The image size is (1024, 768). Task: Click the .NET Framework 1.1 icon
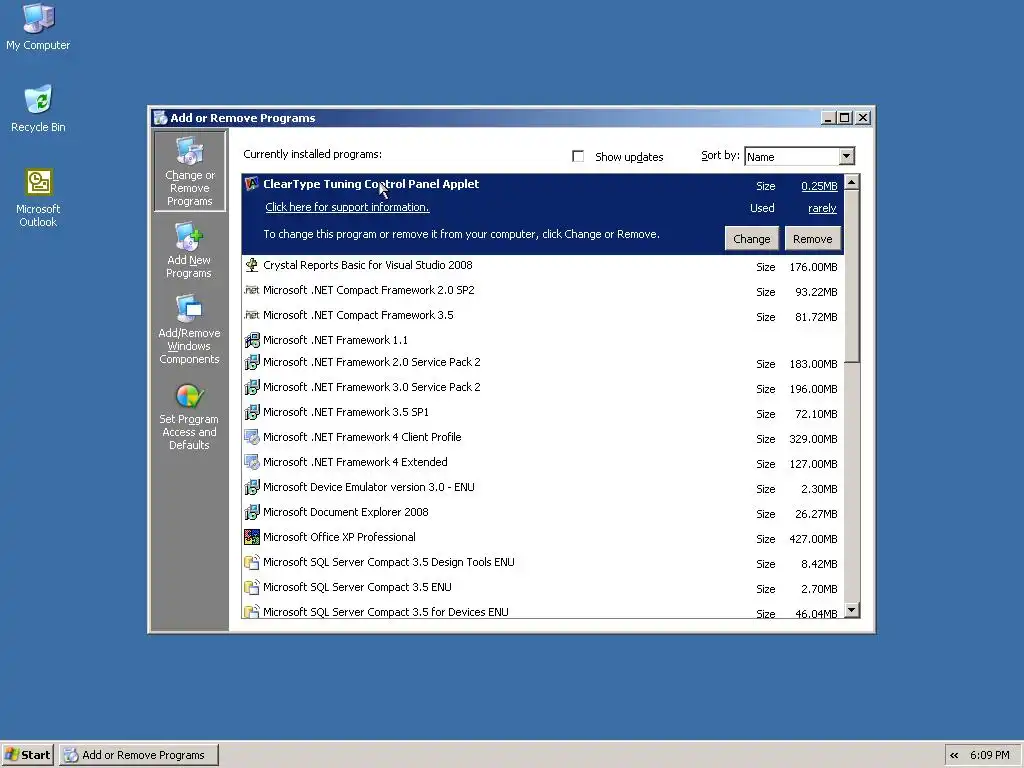[251, 340]
